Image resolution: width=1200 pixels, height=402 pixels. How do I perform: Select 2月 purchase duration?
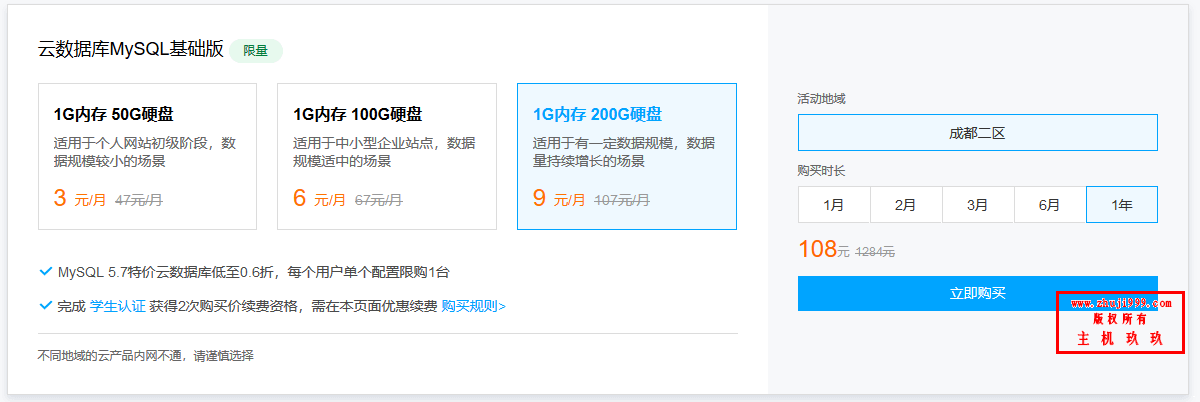[x=906, y=204]
